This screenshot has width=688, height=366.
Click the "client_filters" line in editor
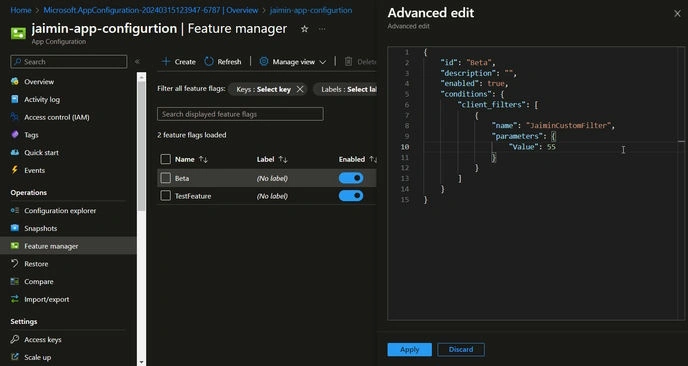(498, 104)
